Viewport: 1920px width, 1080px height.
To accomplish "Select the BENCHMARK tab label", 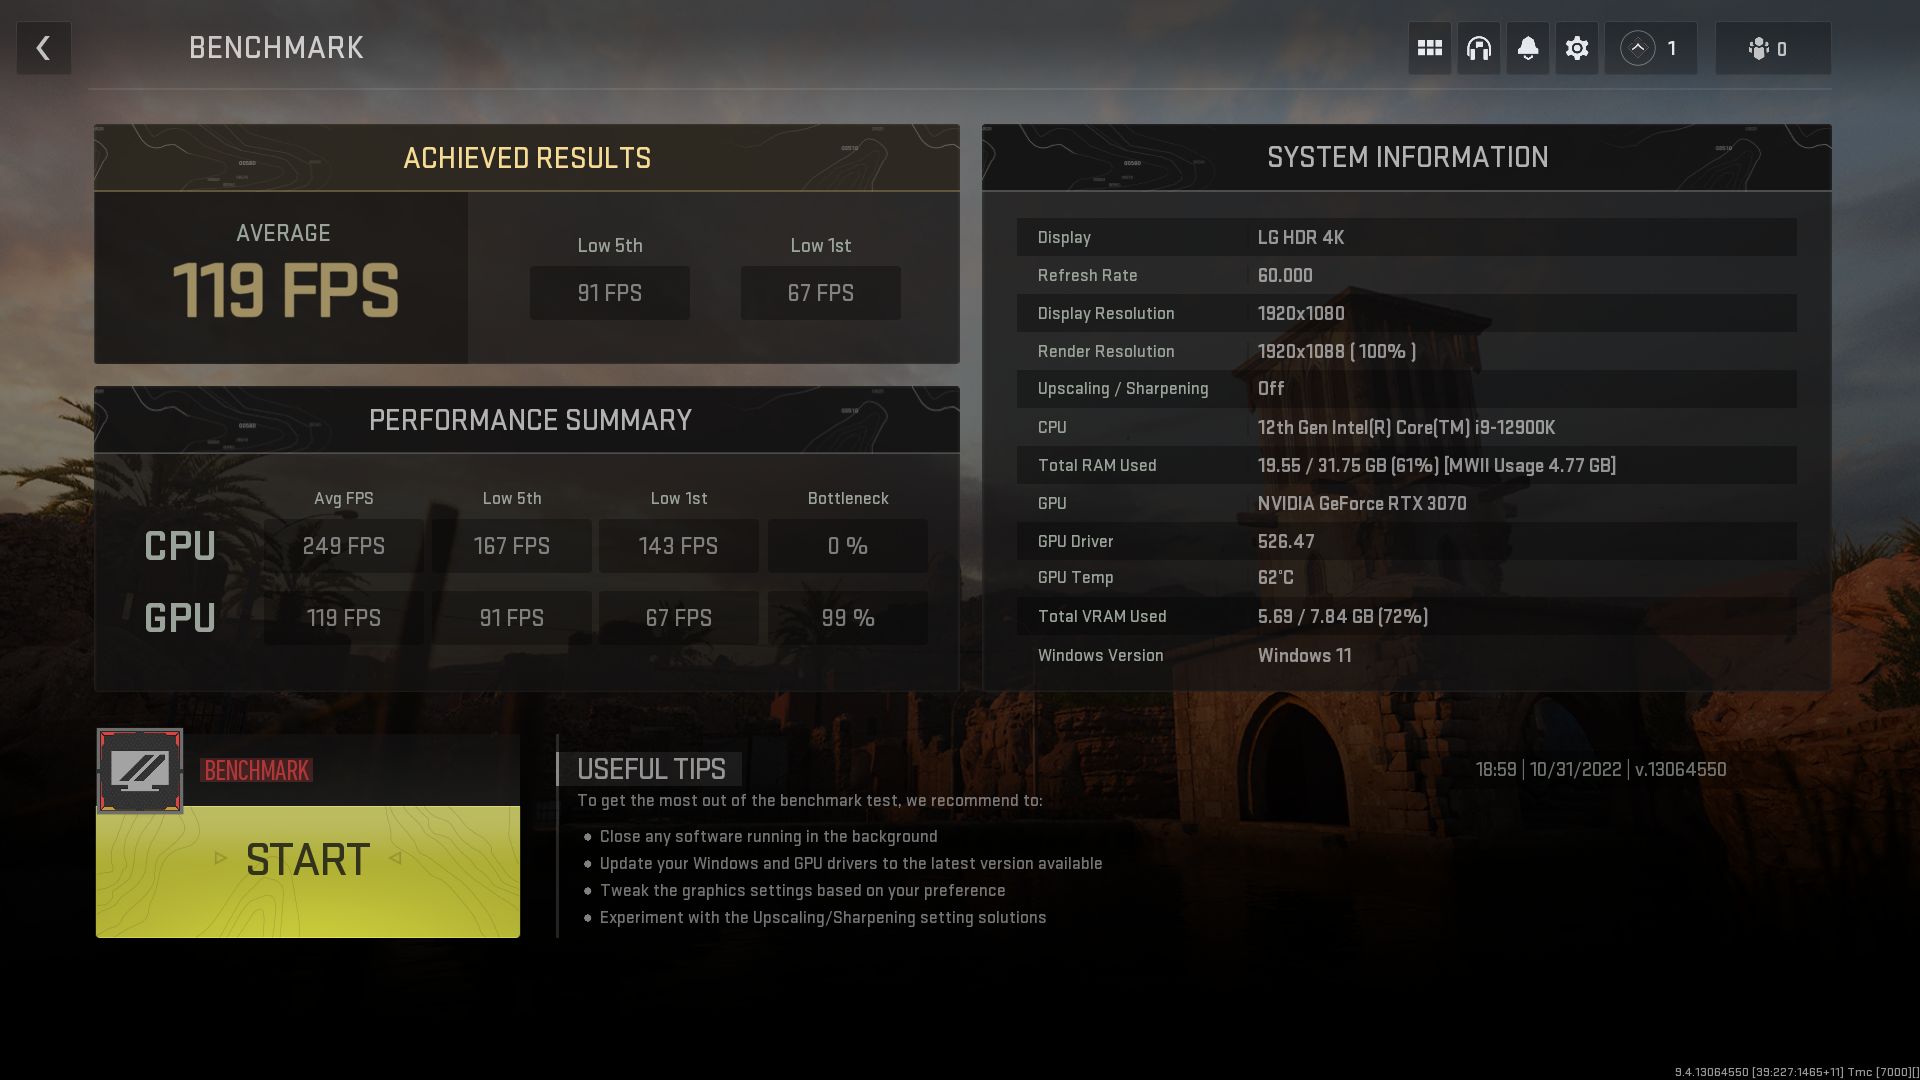I will (x=255, y=769).
